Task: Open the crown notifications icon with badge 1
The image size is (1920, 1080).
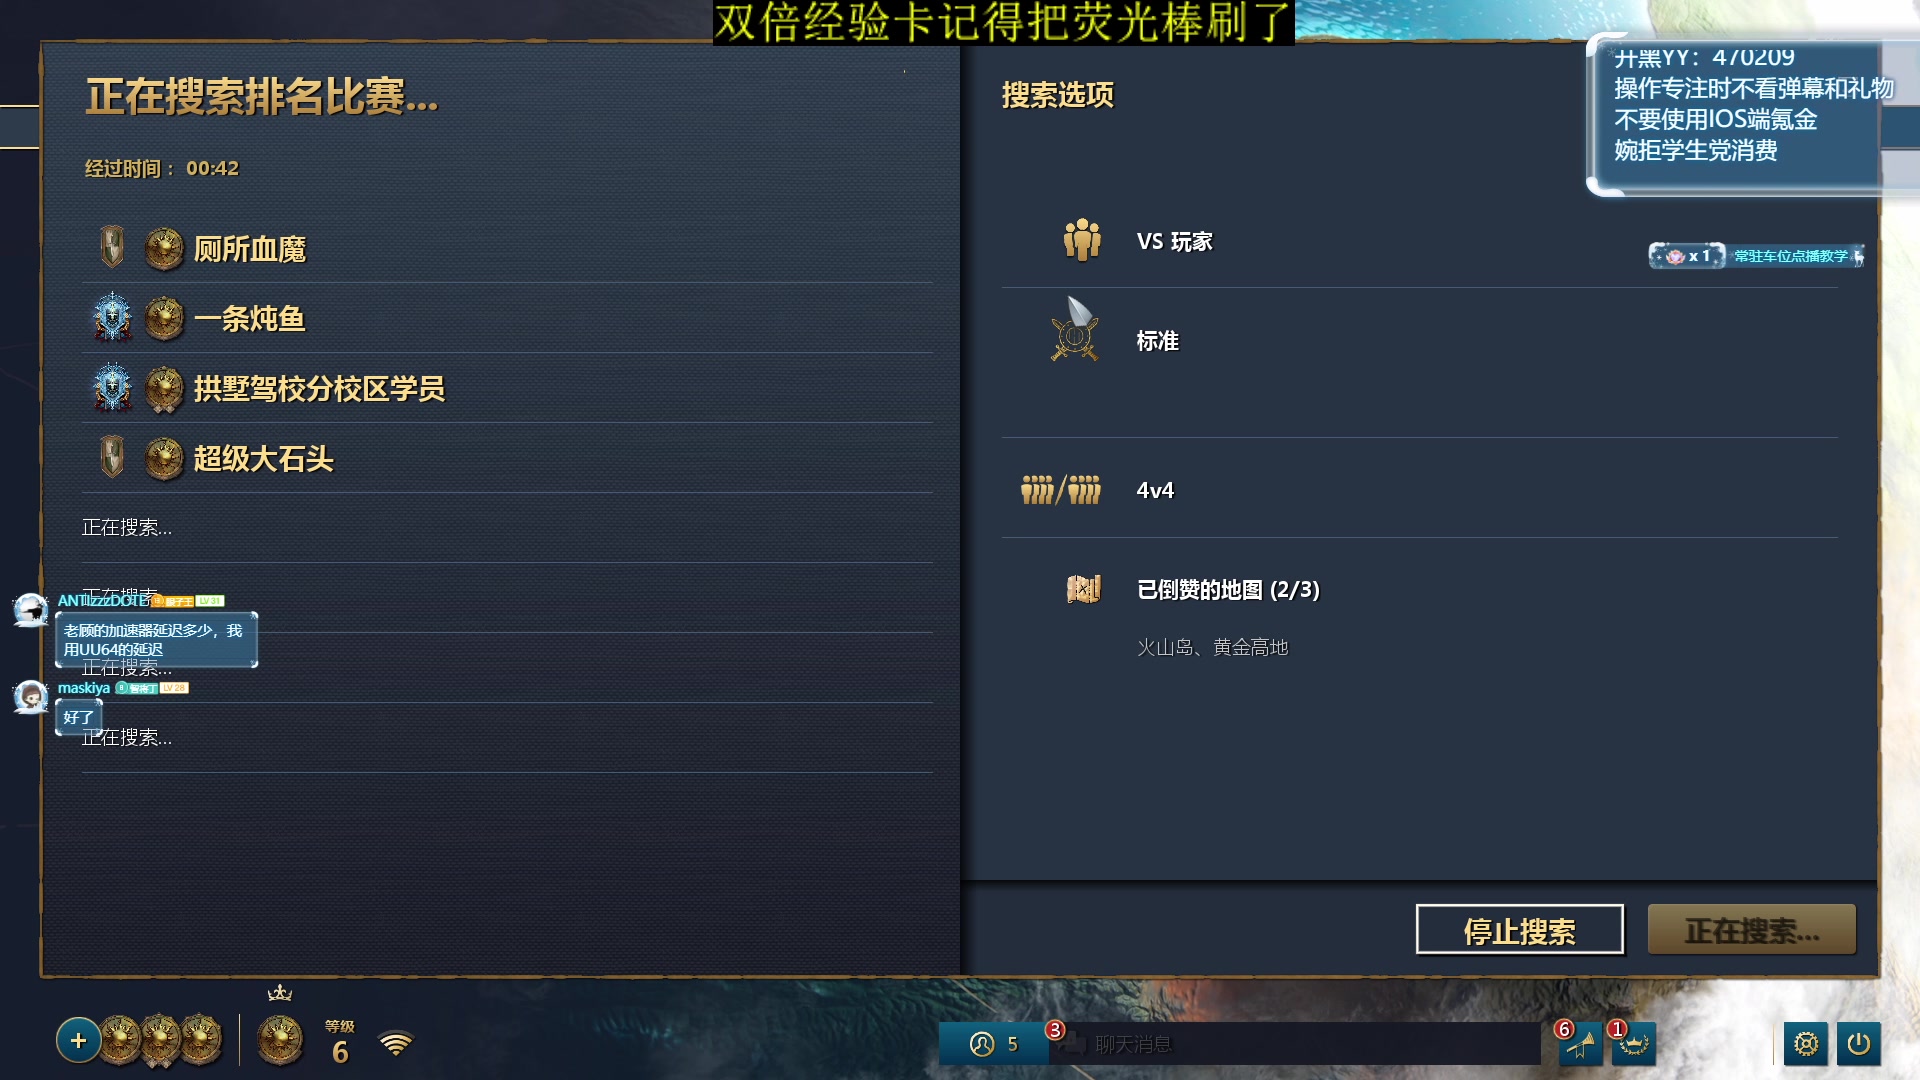Action: point(1634,1044)
